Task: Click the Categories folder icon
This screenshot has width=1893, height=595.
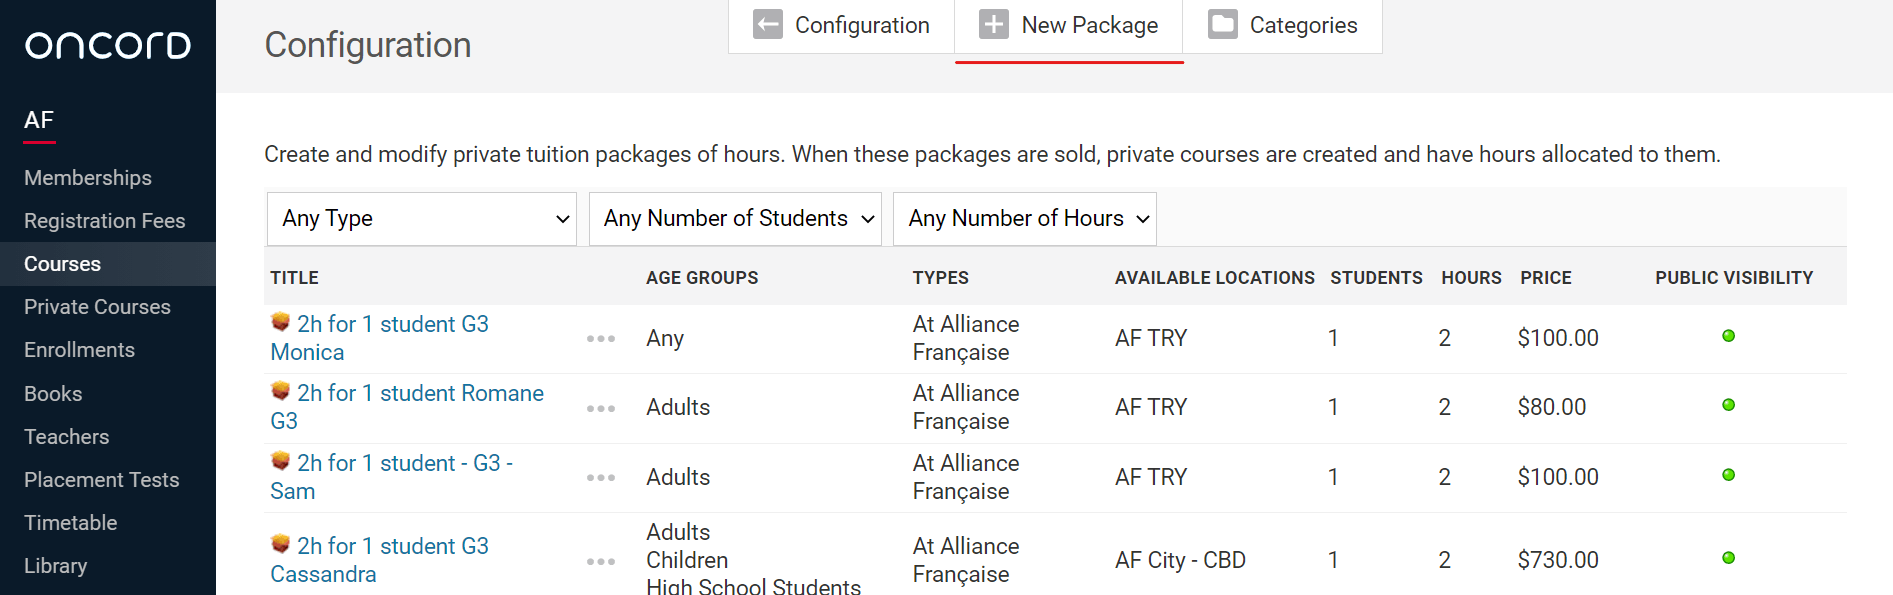Action: coord(1222,25)
